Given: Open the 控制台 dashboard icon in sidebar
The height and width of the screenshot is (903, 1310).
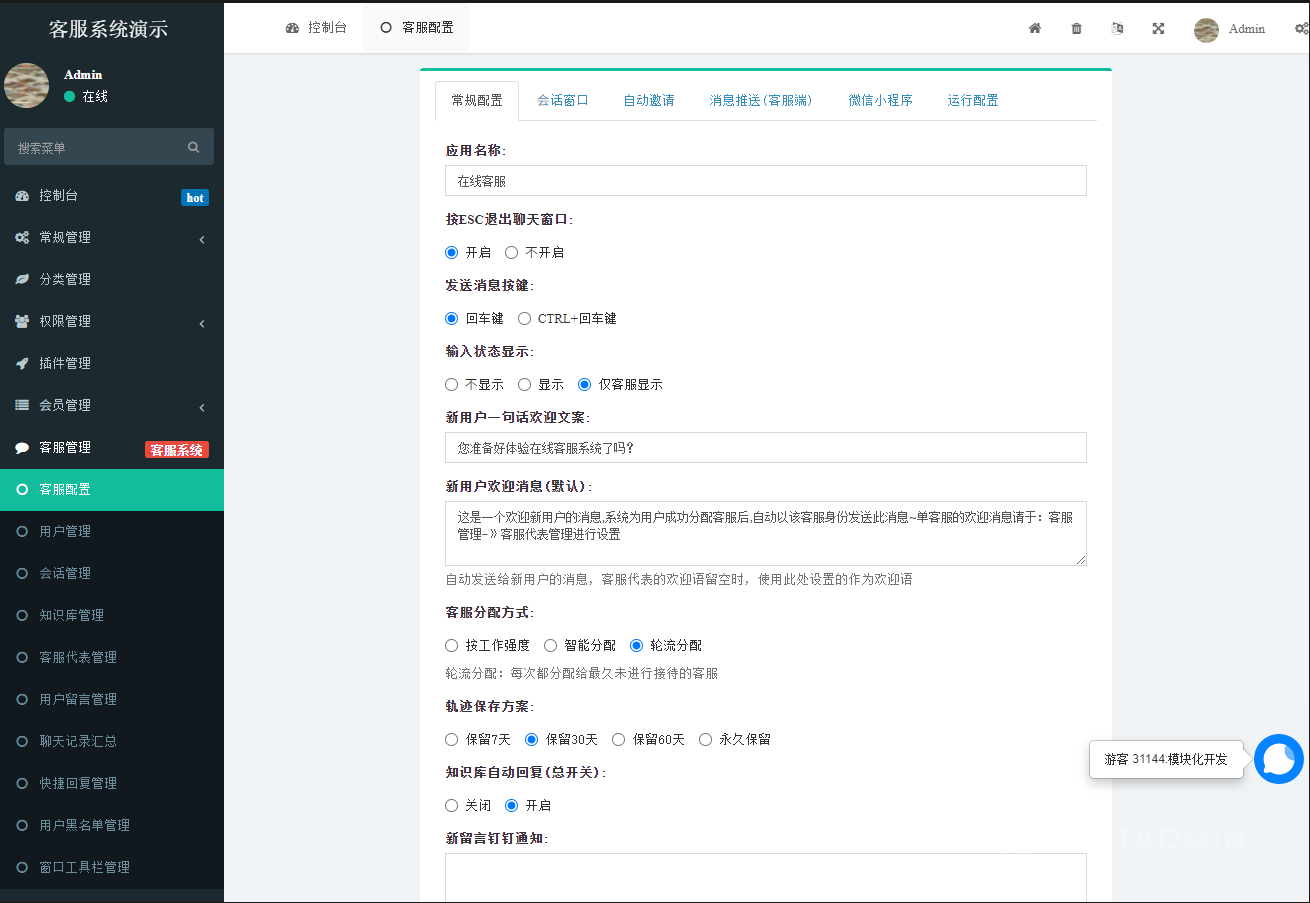Looking at the screenshot, I should [24, 196].
